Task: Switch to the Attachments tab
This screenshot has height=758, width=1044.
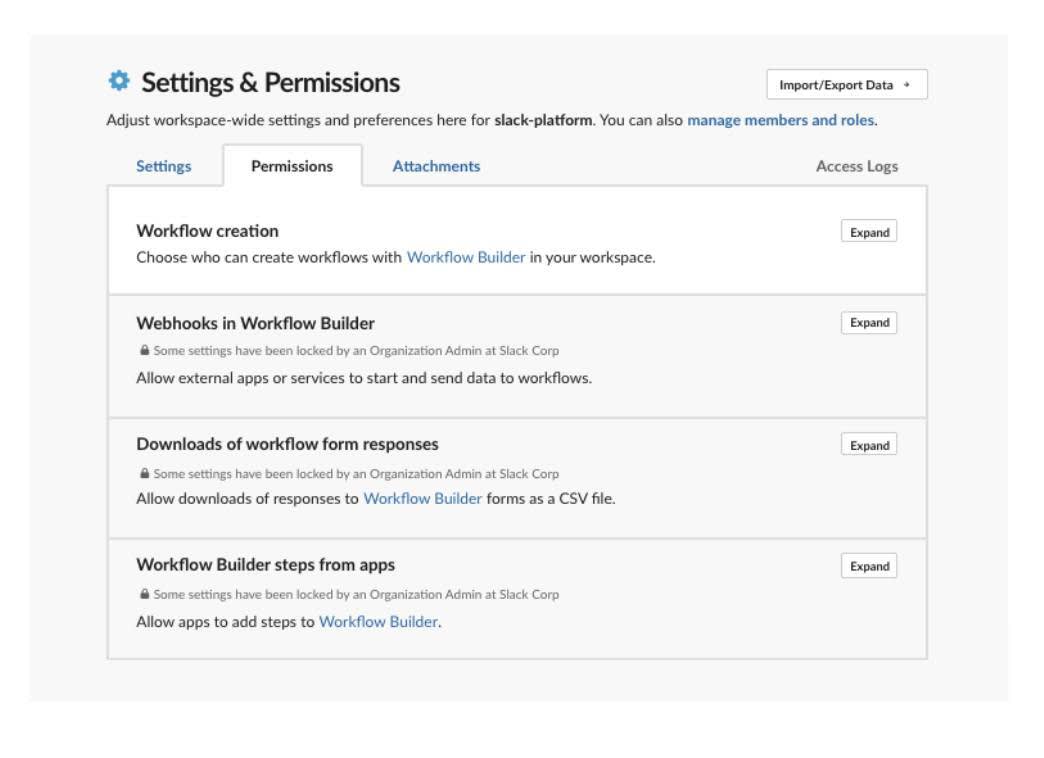Action: pos(436,166)
